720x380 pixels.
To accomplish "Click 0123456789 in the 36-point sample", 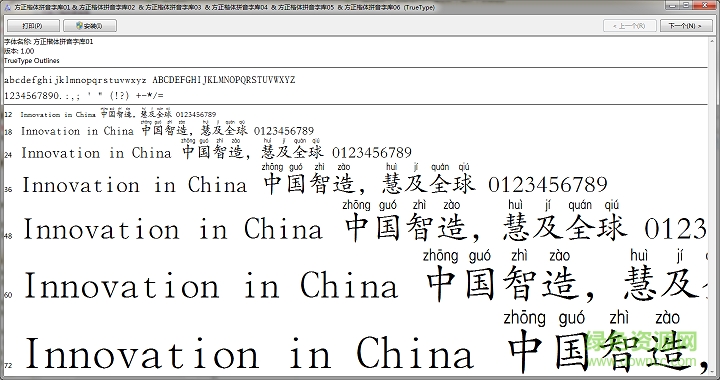I will (548, 184).
